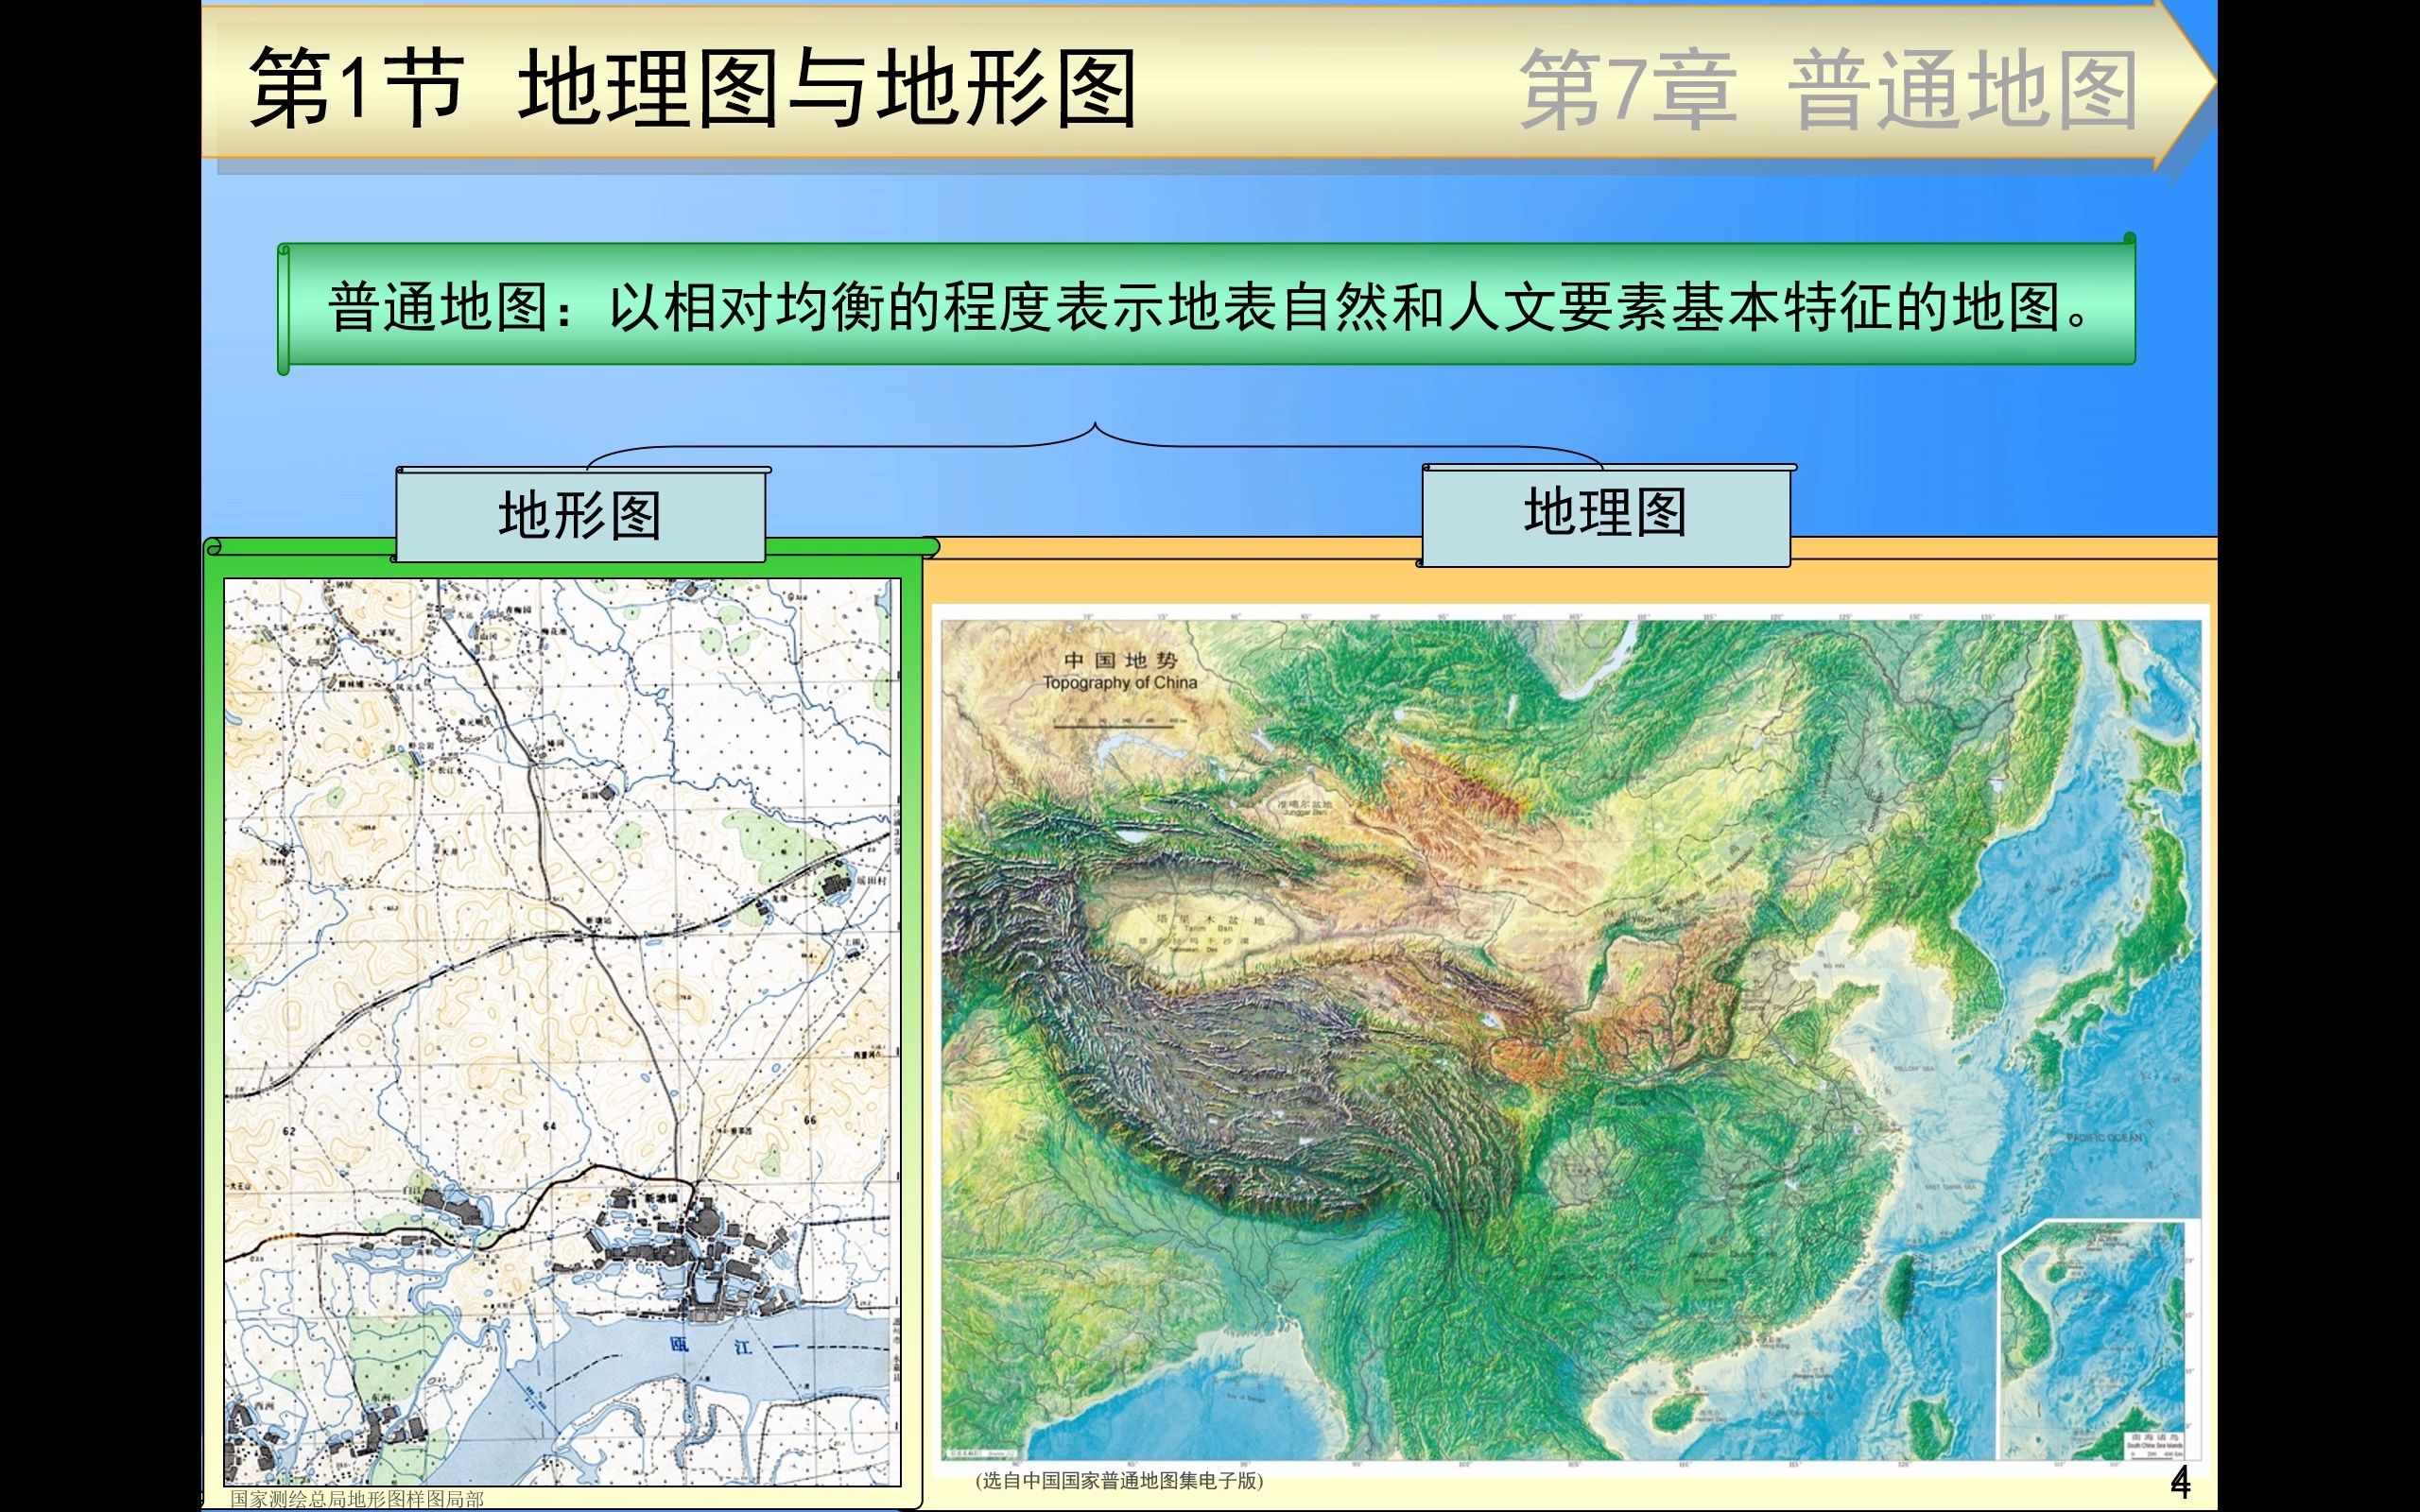Viewport: 2420px width, 1512px height.
Task: Select the green definition banner '普通地图：以相对均衡…'
Action: [x=1206, y=304]
